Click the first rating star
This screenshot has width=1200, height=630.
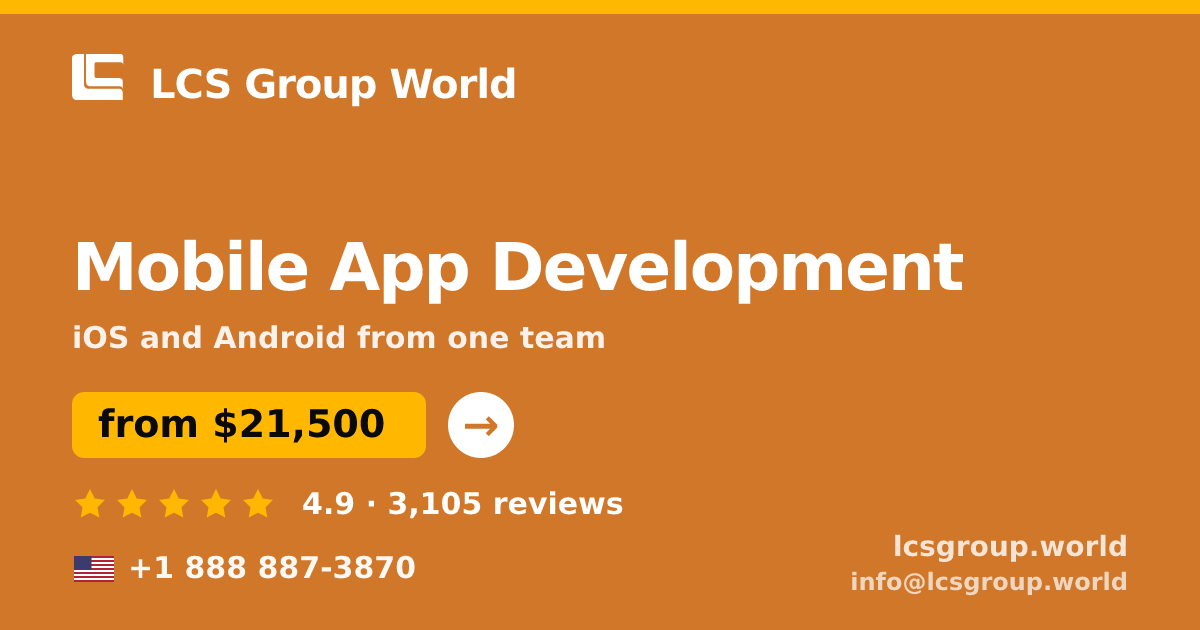tap(90, 504)
